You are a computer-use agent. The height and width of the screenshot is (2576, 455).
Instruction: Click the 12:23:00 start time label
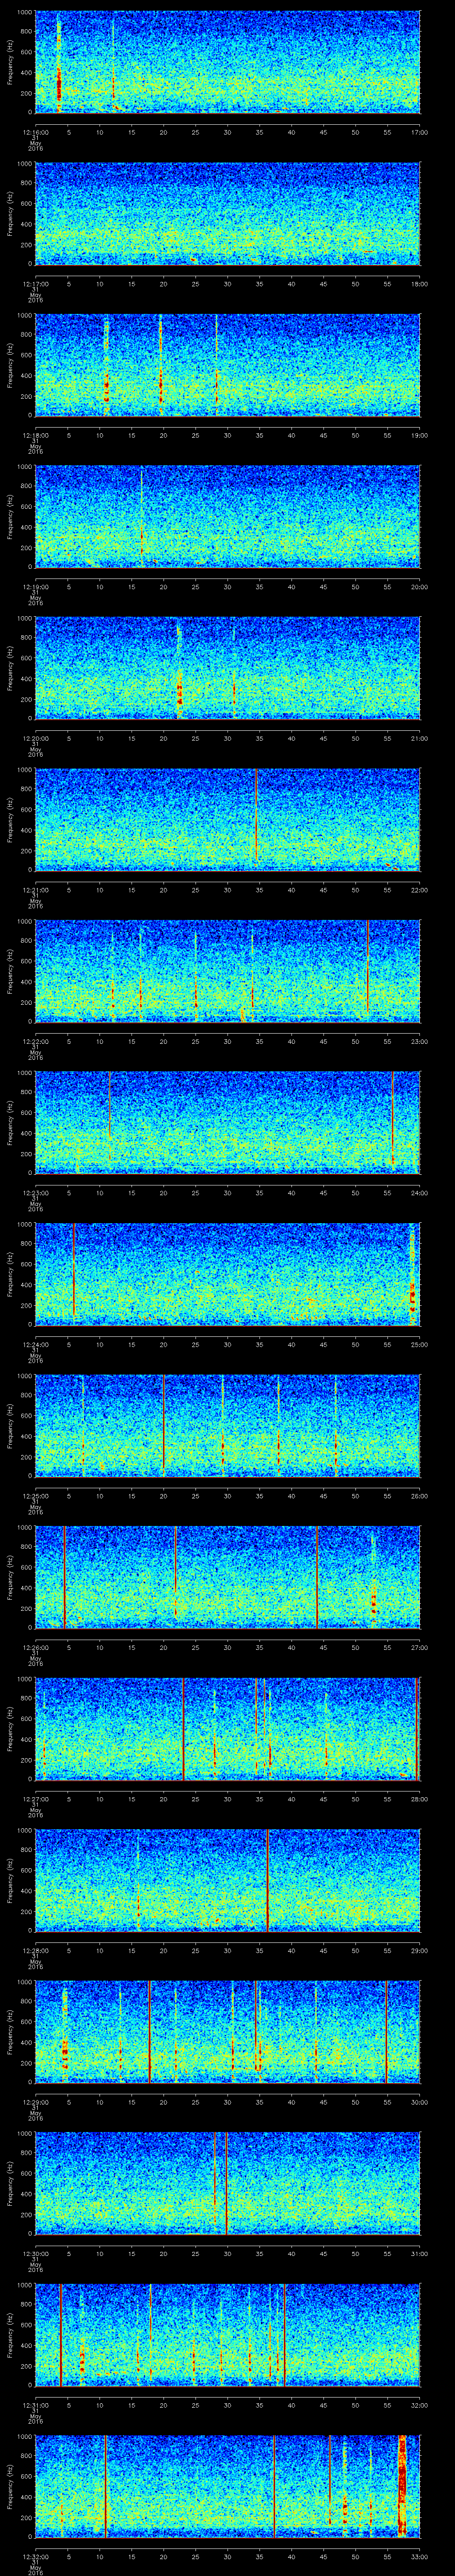[x=36, y=1193]
